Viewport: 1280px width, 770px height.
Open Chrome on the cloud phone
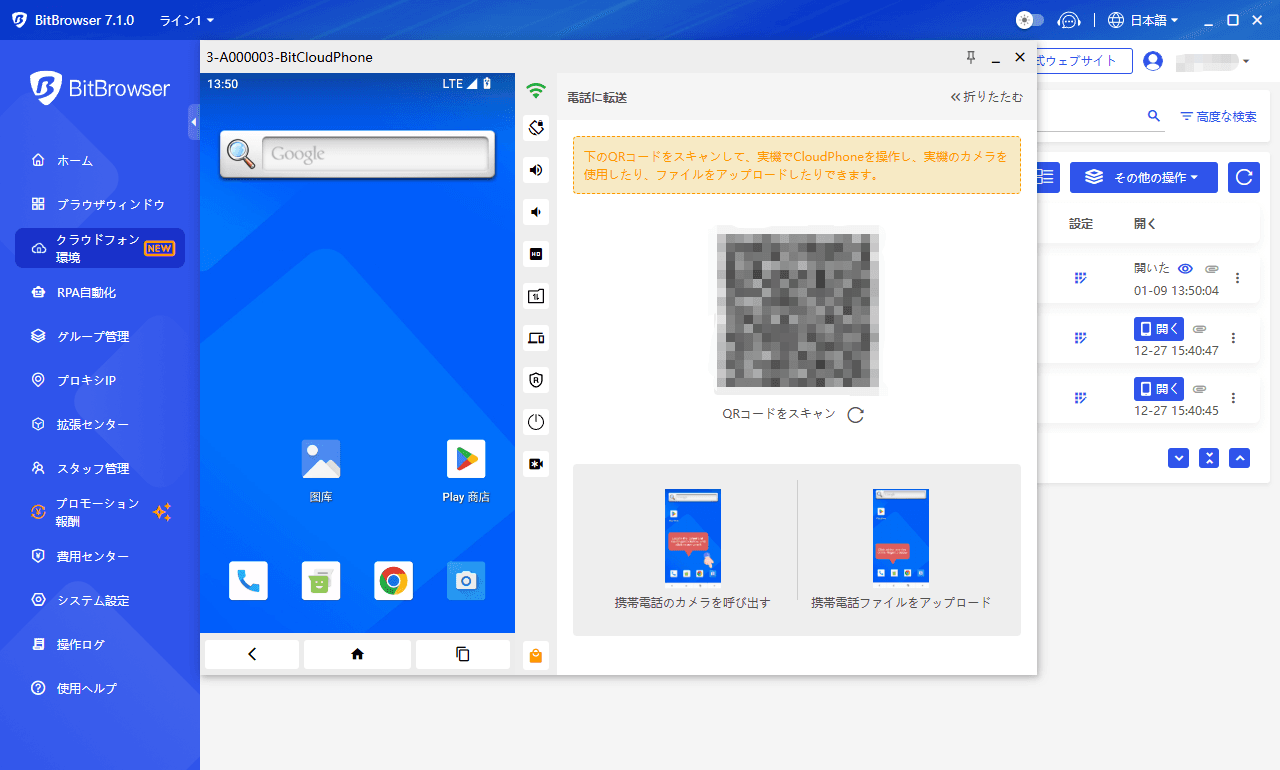coord(393,581)
